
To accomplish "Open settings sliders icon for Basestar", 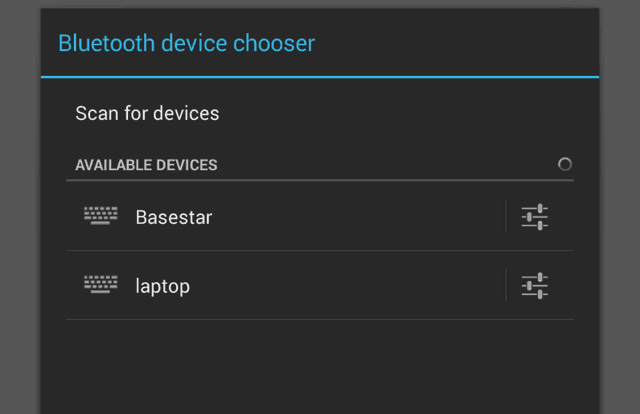I will pyautogui.click(x=535, y=217).
